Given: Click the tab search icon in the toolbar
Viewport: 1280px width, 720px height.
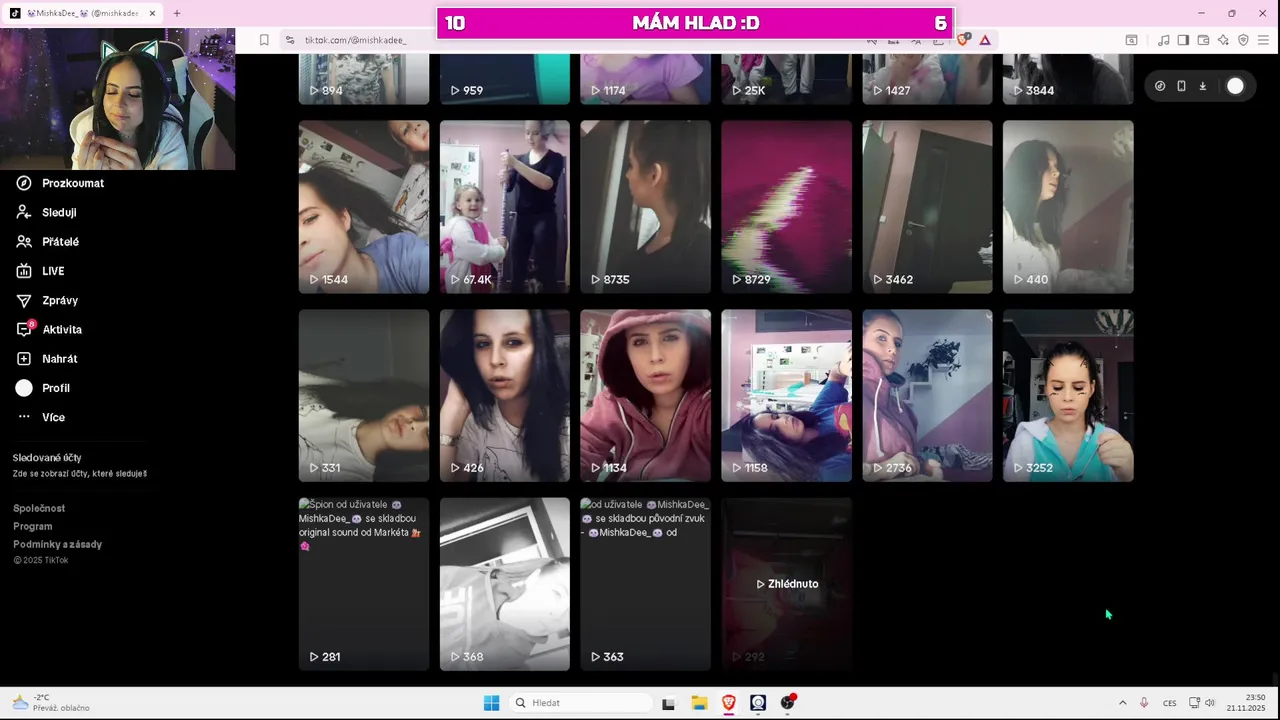Looking at the screenshot, I should pyautogui.click(x=1131, y=40).
